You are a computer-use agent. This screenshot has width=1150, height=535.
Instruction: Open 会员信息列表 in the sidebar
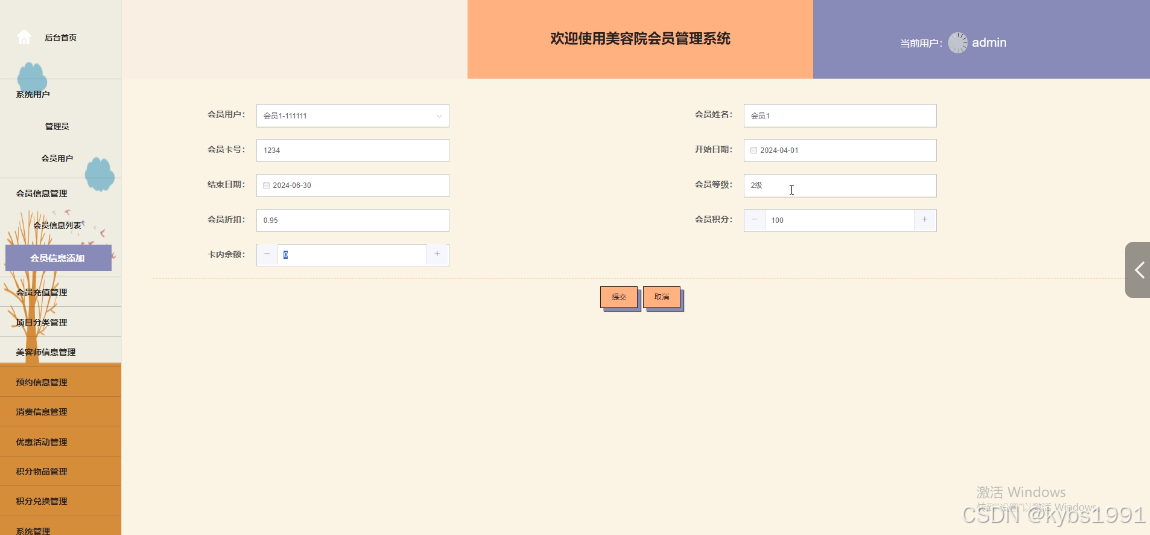coord(57,225)
